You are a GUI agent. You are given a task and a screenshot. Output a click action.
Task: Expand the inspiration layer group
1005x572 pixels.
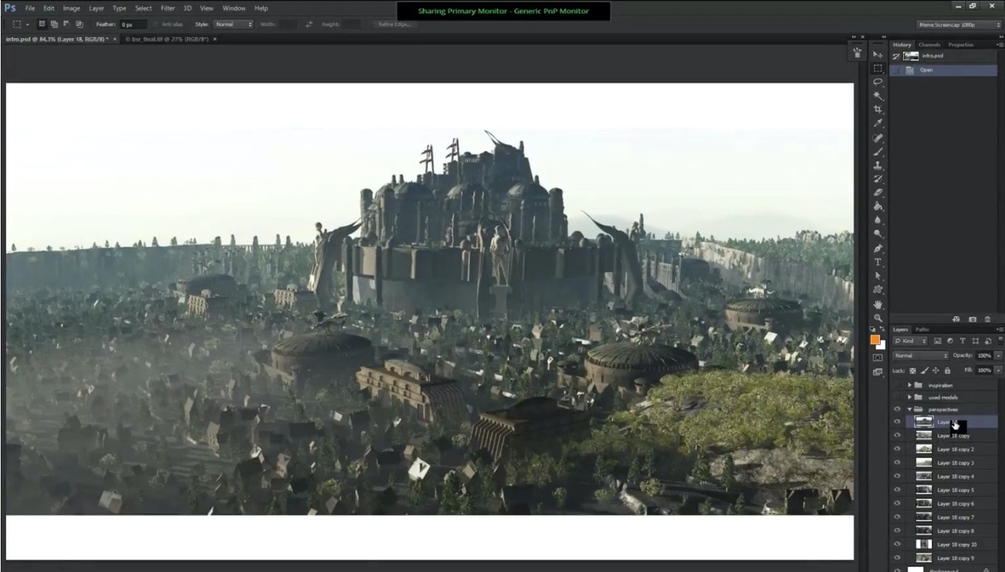[909, 385]
